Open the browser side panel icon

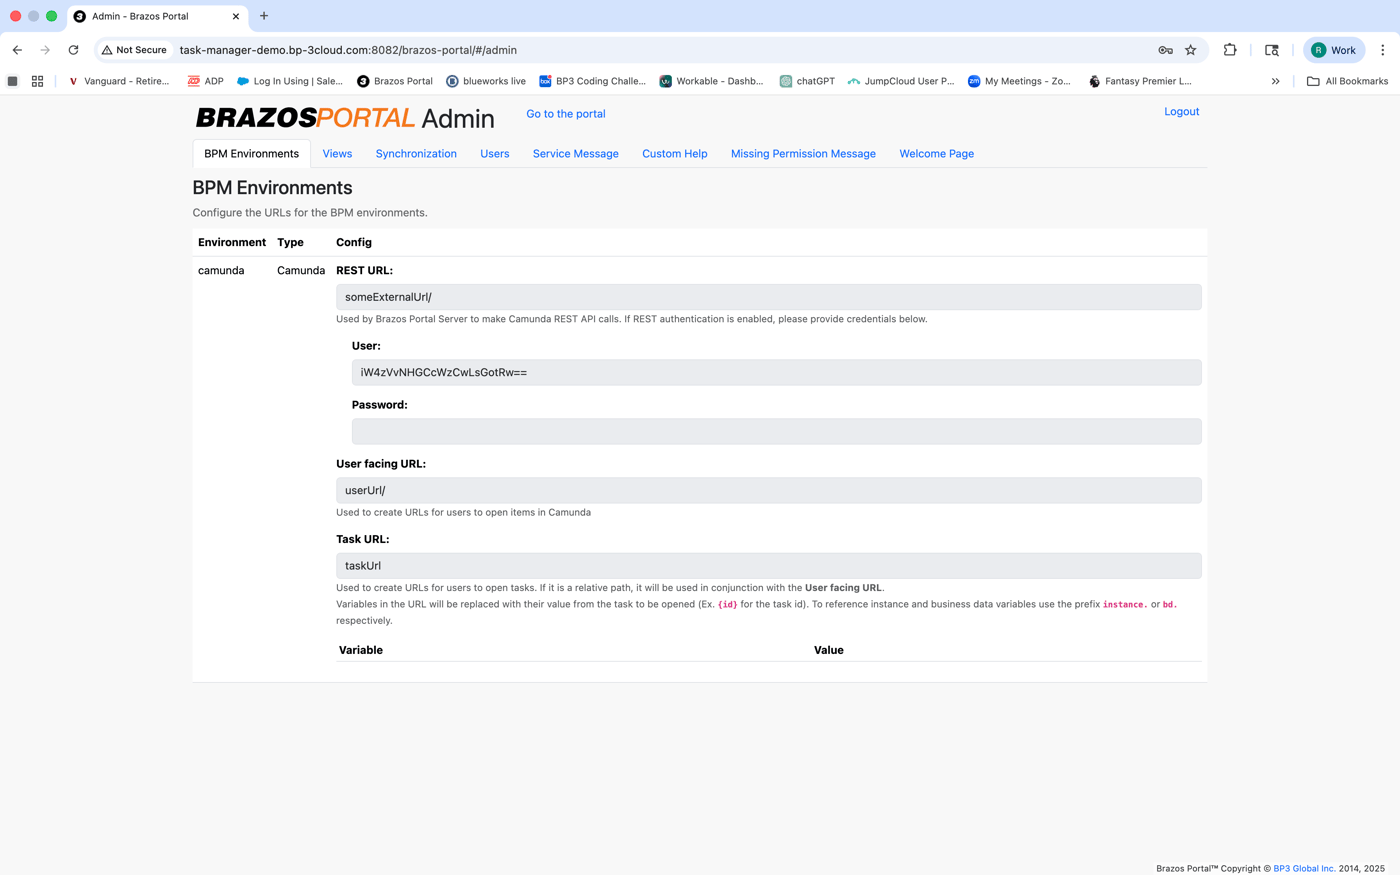1271,50
